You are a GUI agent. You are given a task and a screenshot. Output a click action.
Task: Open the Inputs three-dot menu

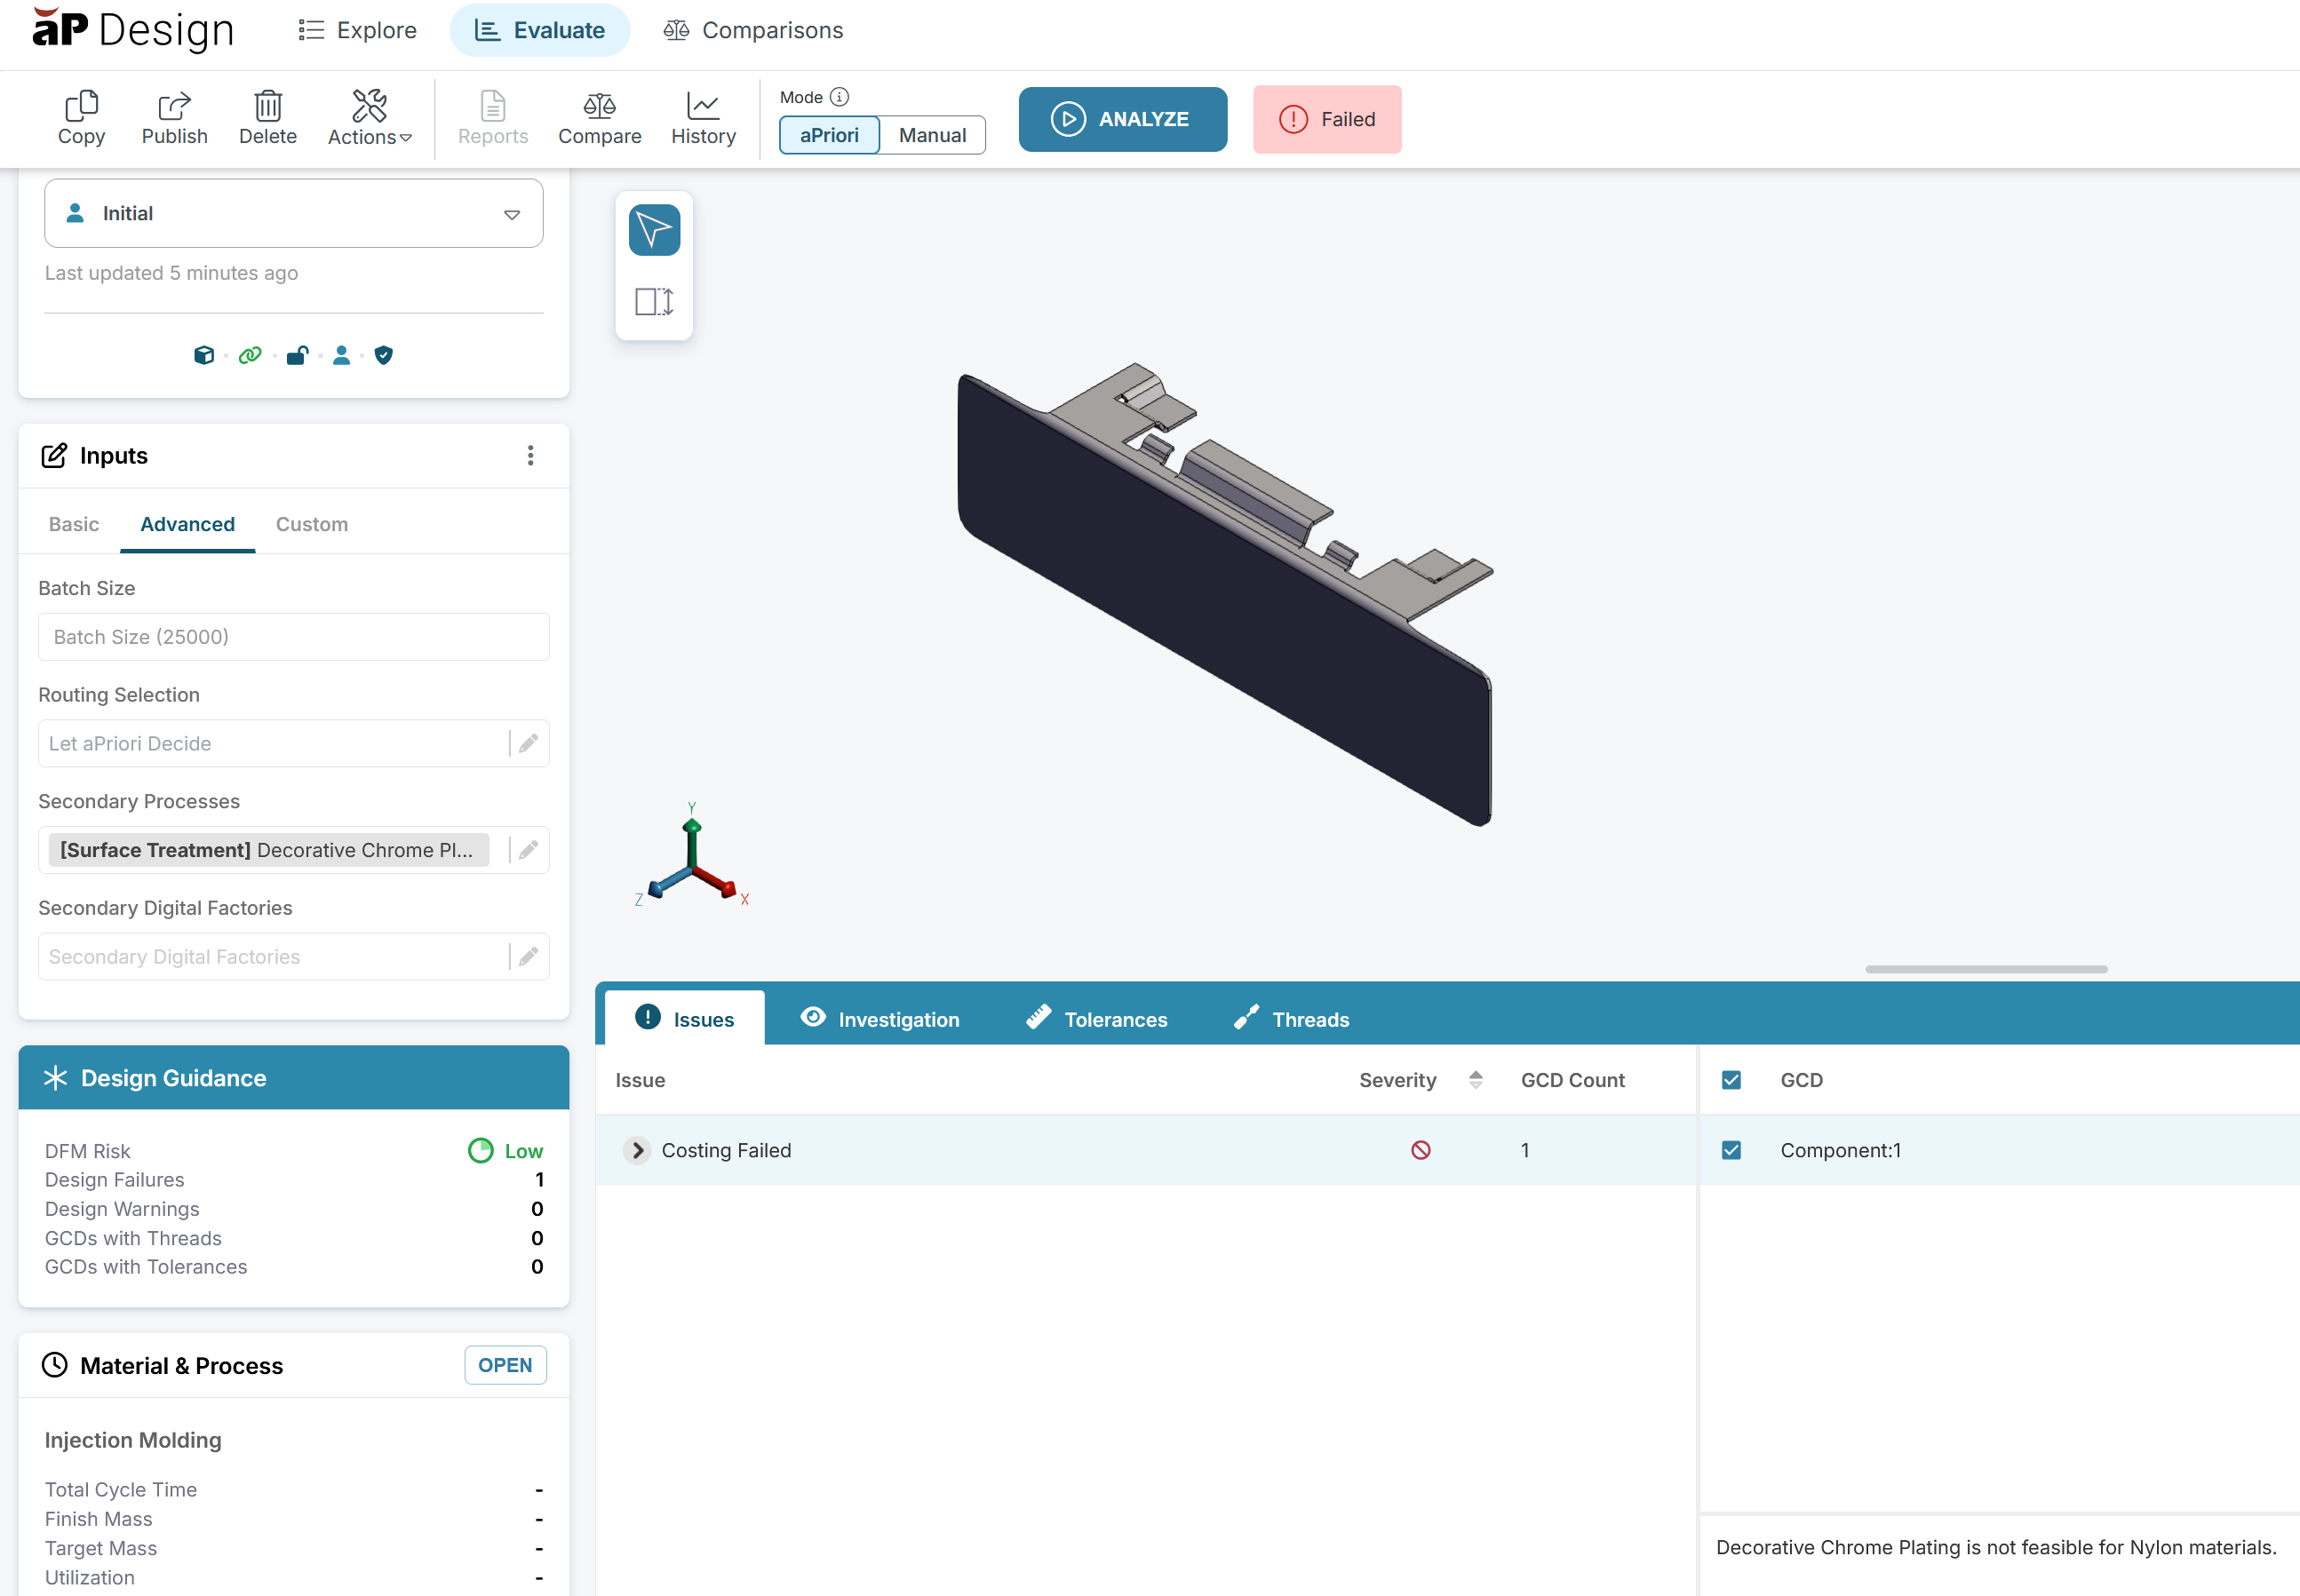530,456
